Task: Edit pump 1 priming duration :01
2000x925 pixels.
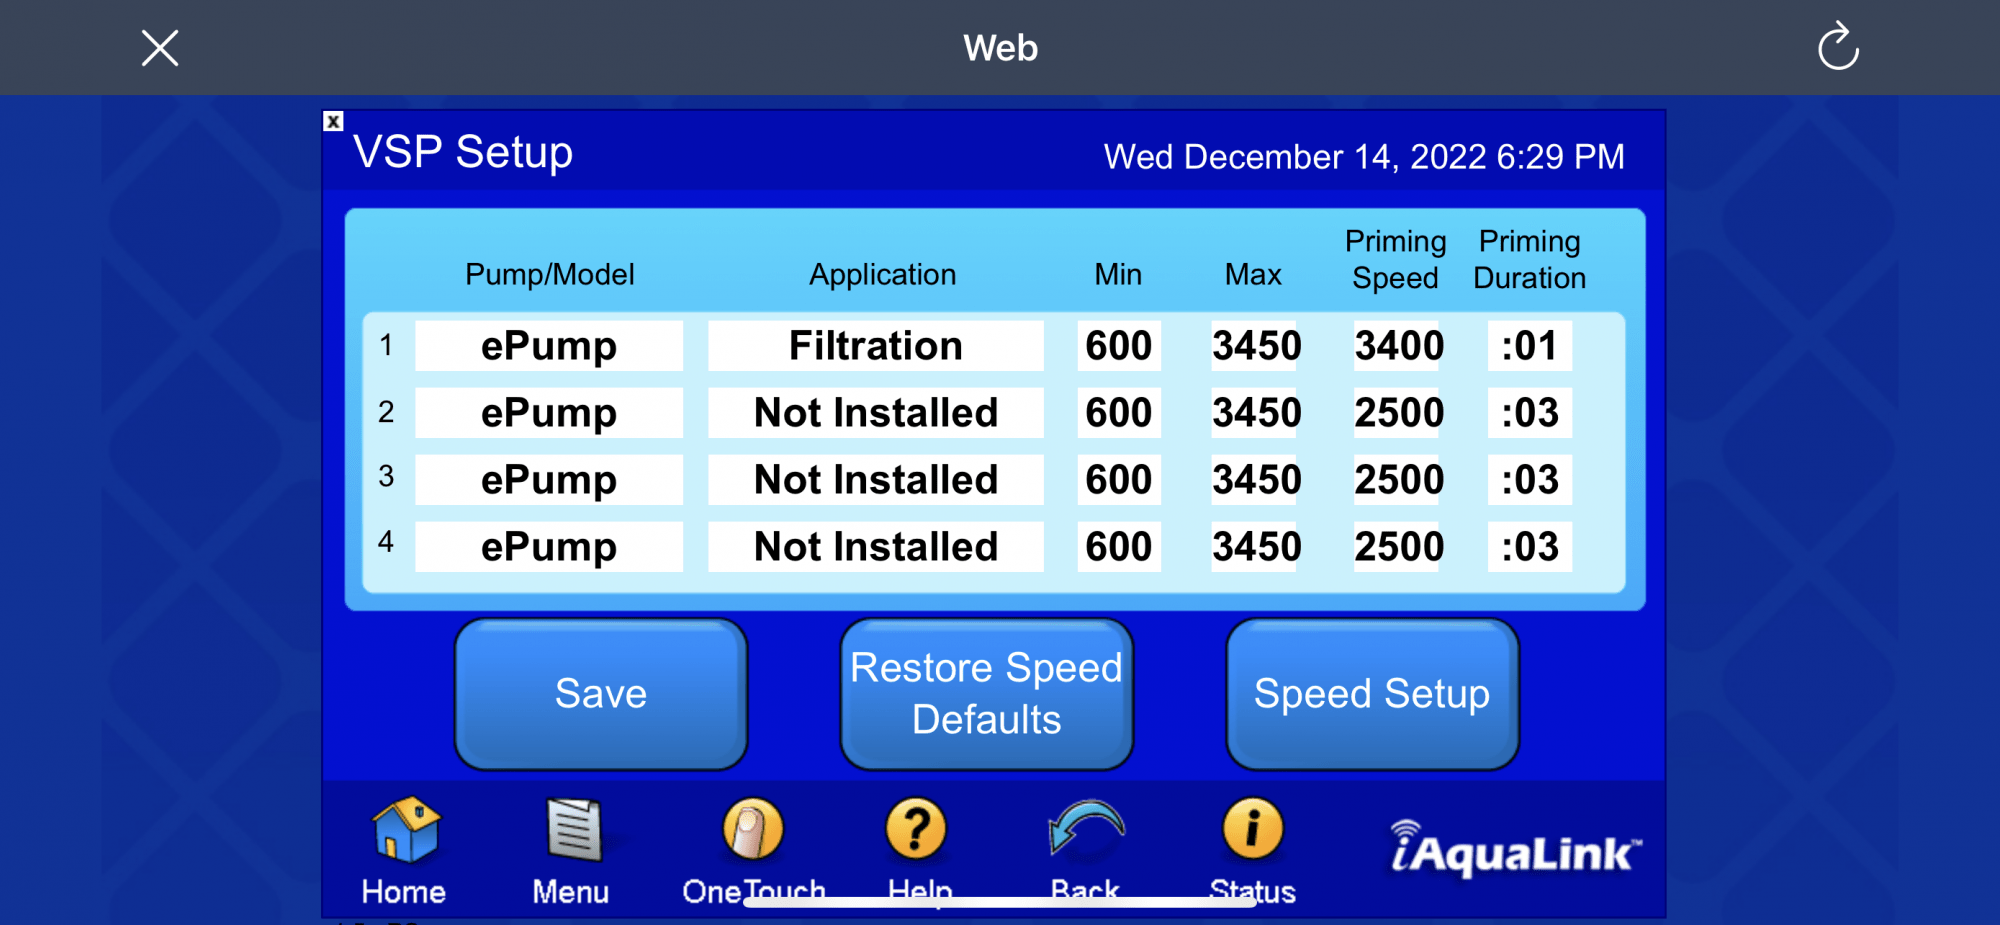Action: (1530, 346)
